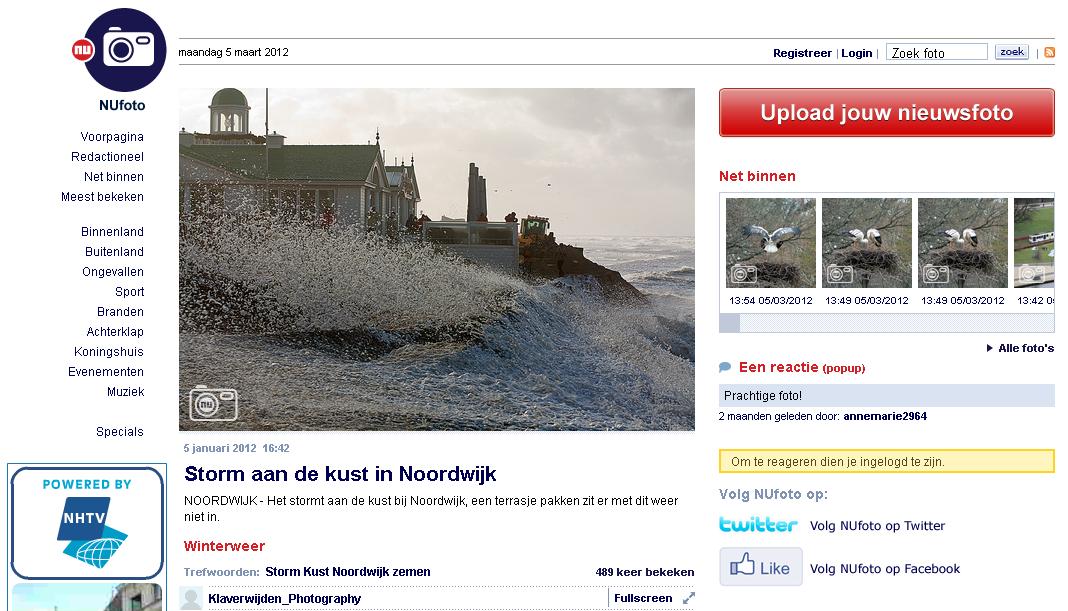
Task: Click the Registreer link
Action: [802, 53]
